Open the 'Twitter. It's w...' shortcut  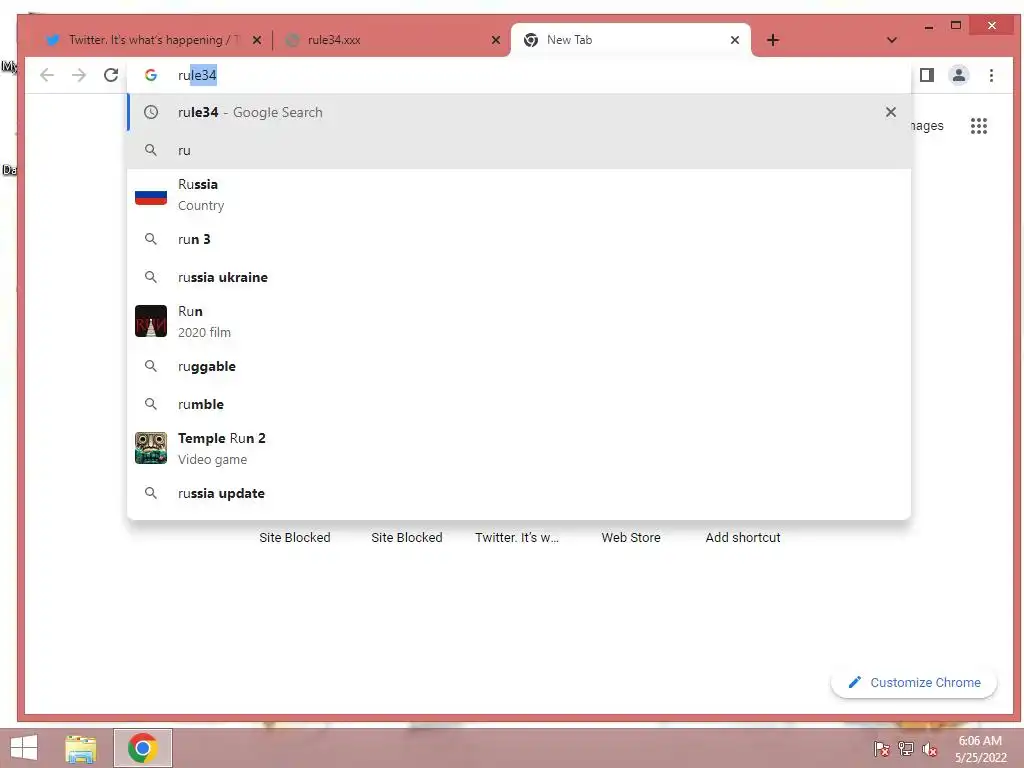click(517, 537)
